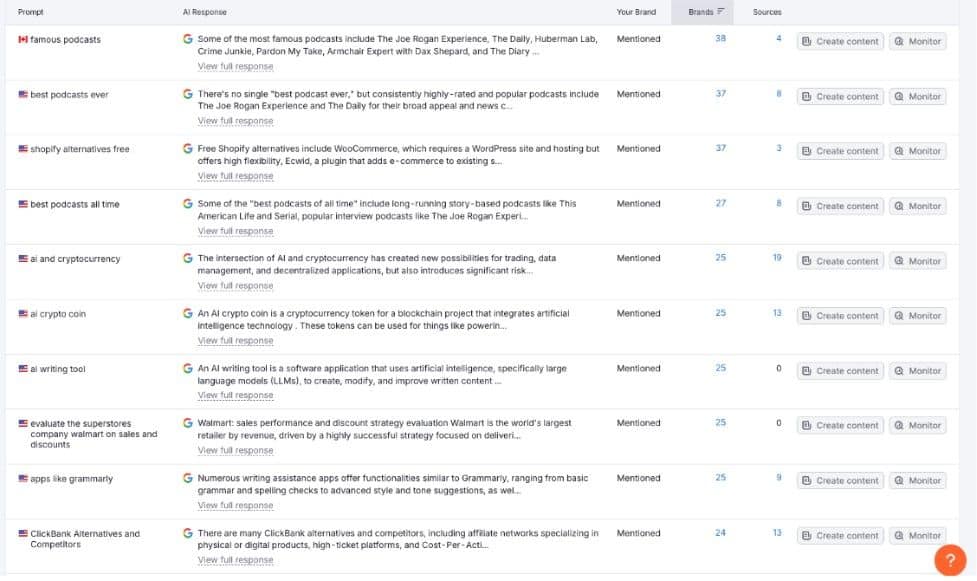View full response for ClickBank Alternatives
The height and width of the screenshot is (581, 977).
(x=236, y=560)
